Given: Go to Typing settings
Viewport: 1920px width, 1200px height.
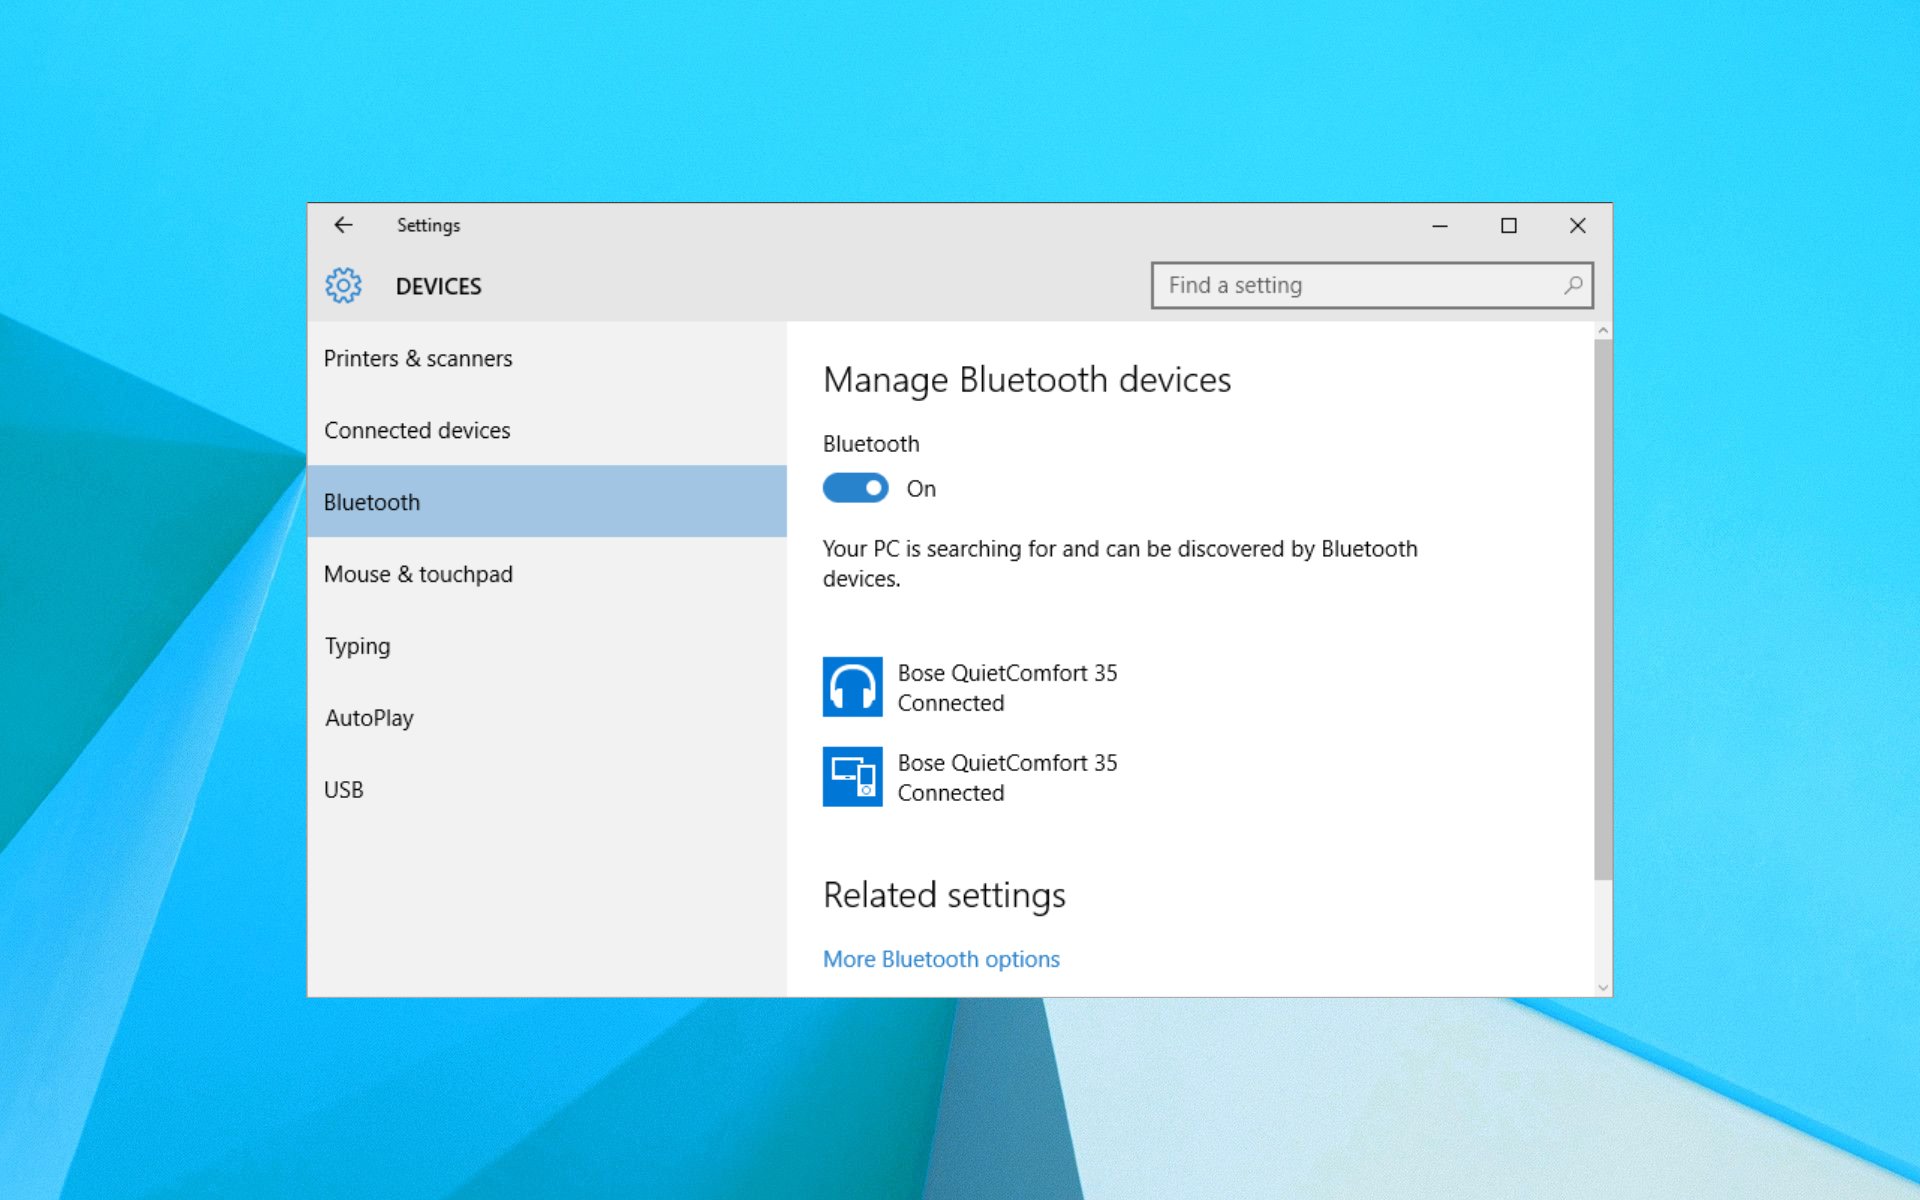Looking at the screenshot, I should [547, 646].
